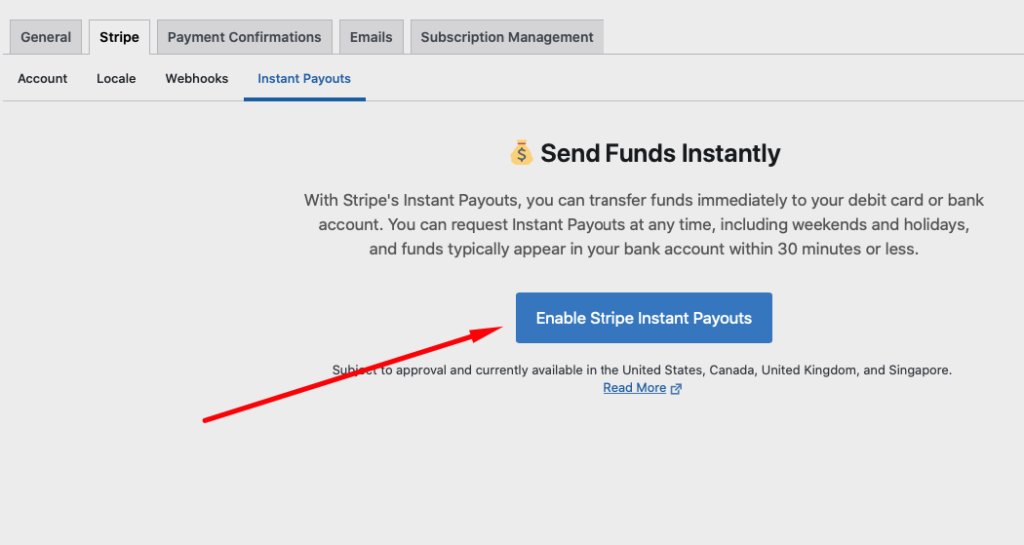This screenshot has width=1024, height=545.
Task: Open the Subscription Management tab
Action: tap(507, 37)
